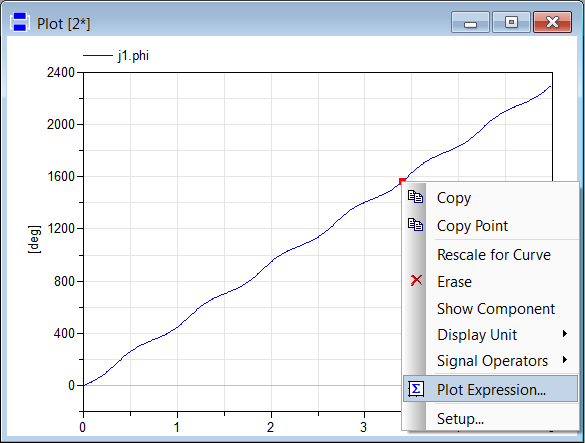This screenshot has height=443, width=585.
Task: Click the Copy Point icon
Action: pos(415,225)
